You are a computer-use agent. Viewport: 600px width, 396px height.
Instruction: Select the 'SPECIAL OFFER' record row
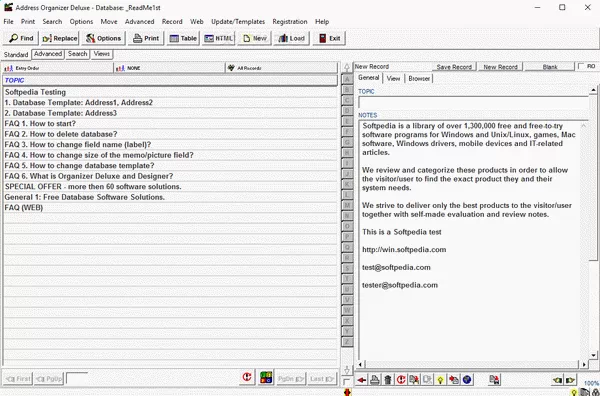pyautogui.click(x=170, y=187)
